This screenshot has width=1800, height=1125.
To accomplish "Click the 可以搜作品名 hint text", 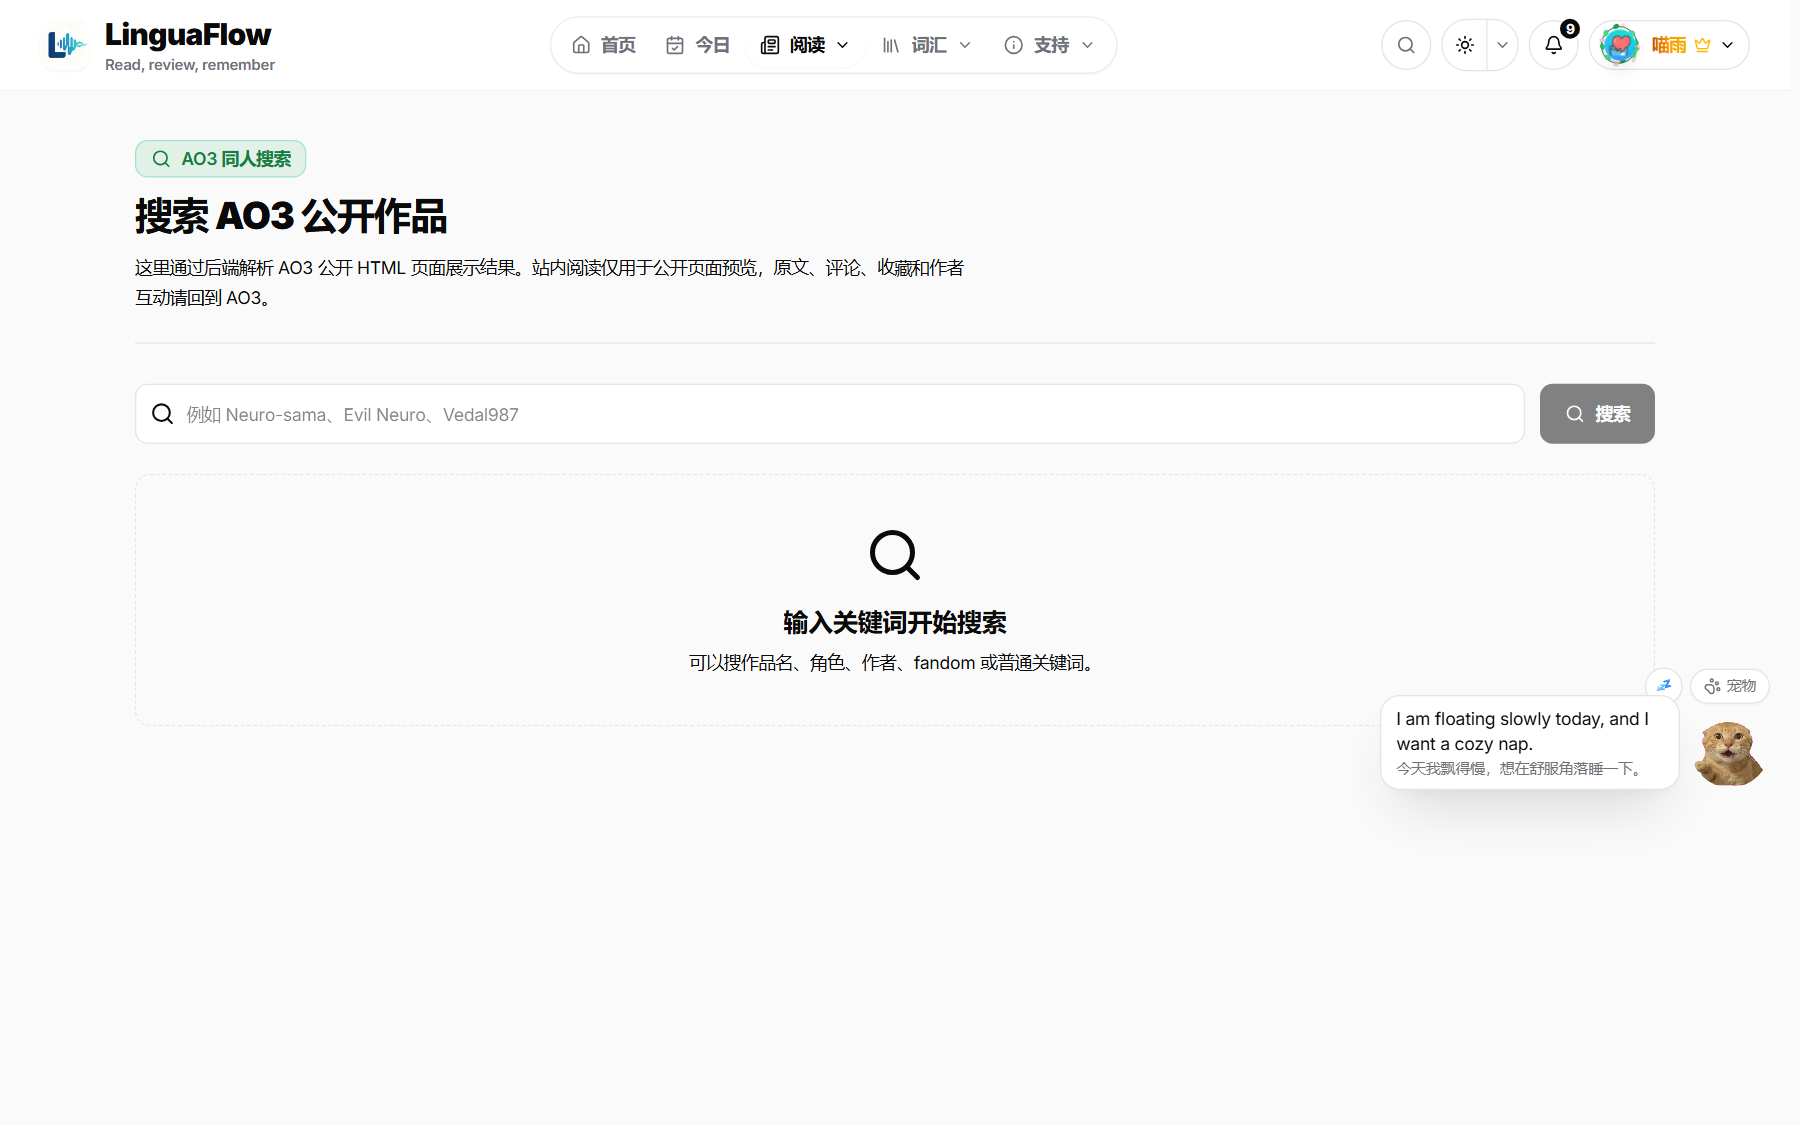I will [895, 663].
